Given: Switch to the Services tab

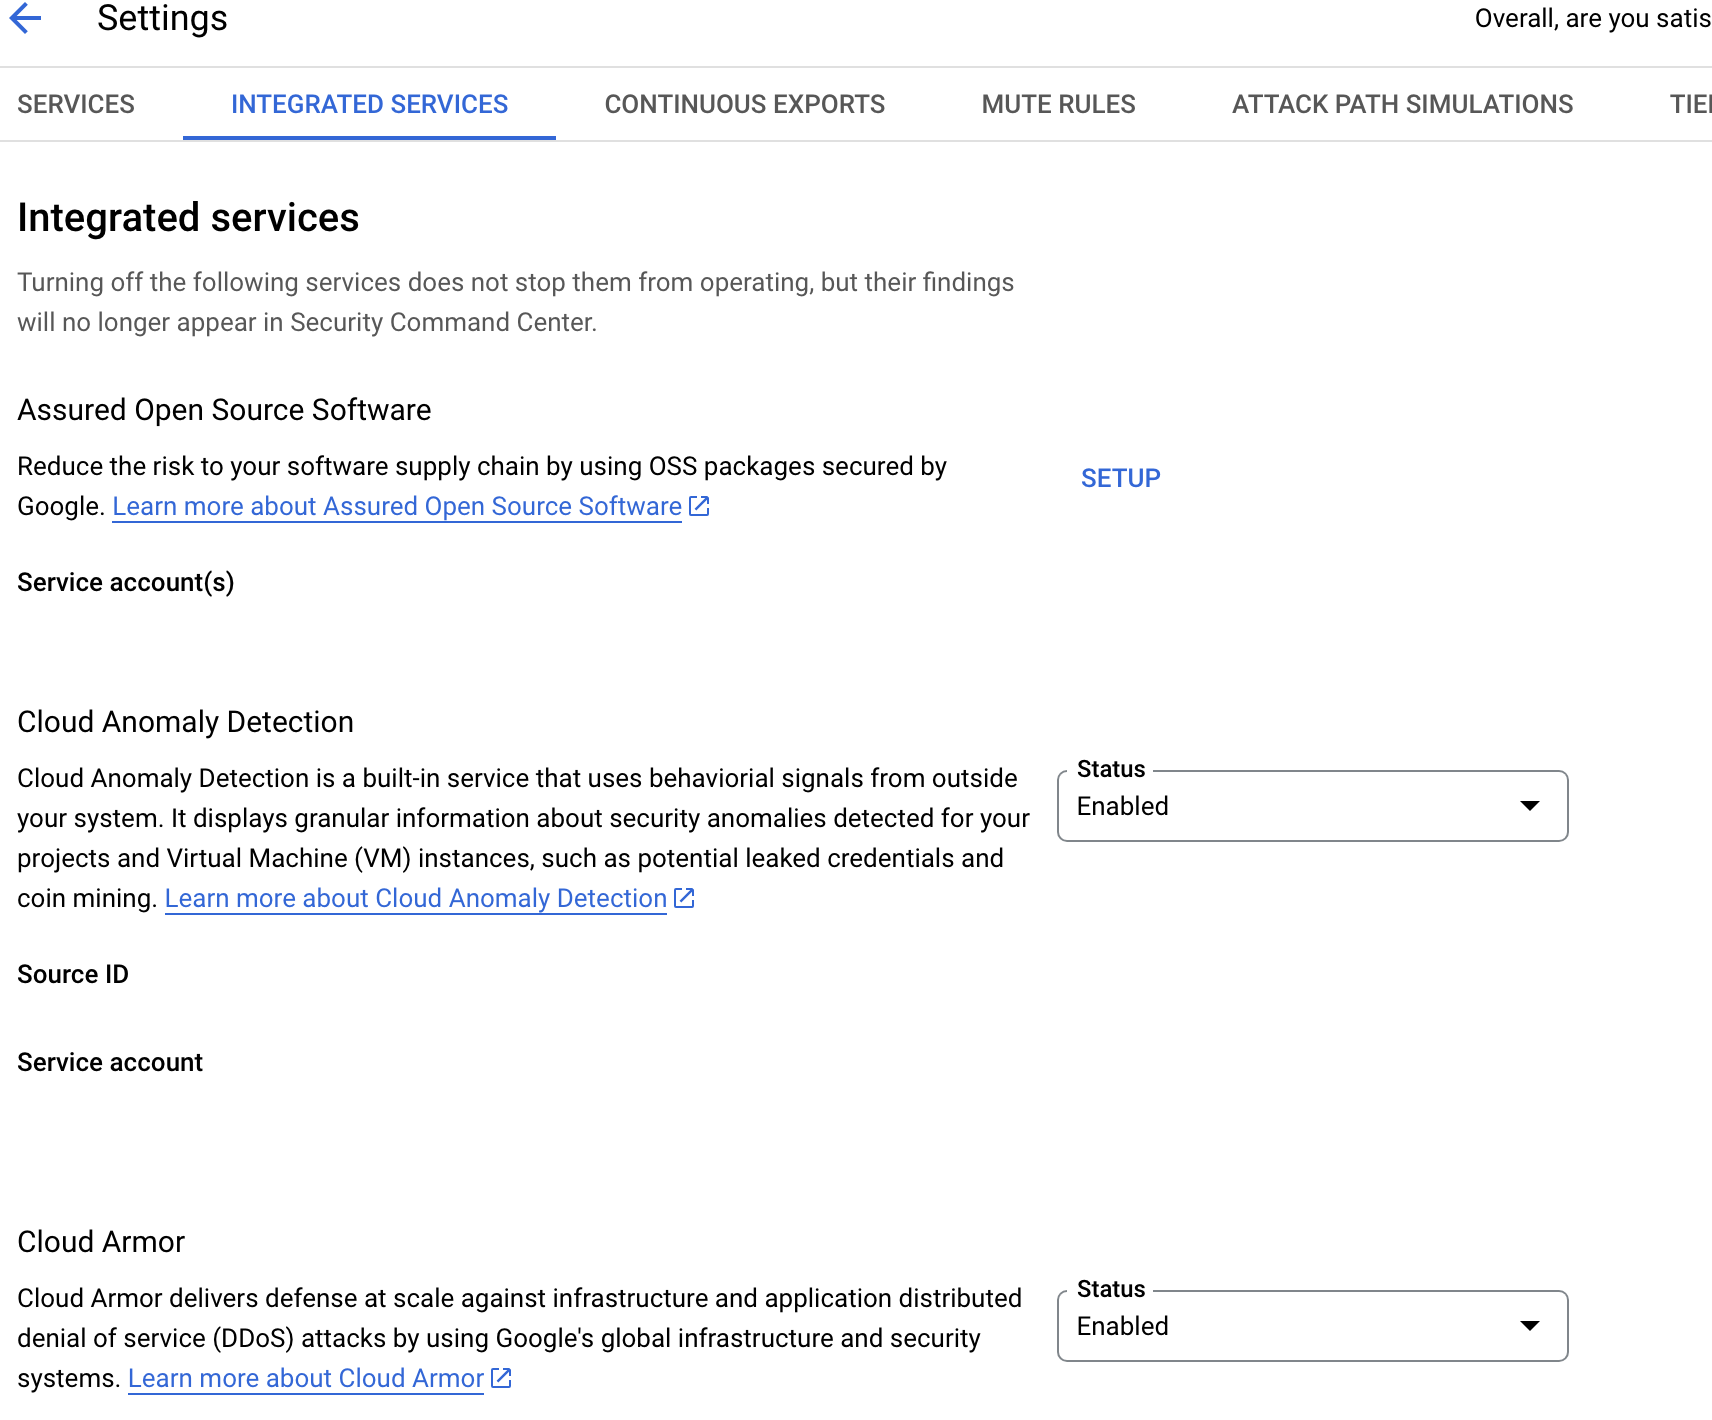Looking at the screenshot, I should pyautogui.click(x=76, y=104).
